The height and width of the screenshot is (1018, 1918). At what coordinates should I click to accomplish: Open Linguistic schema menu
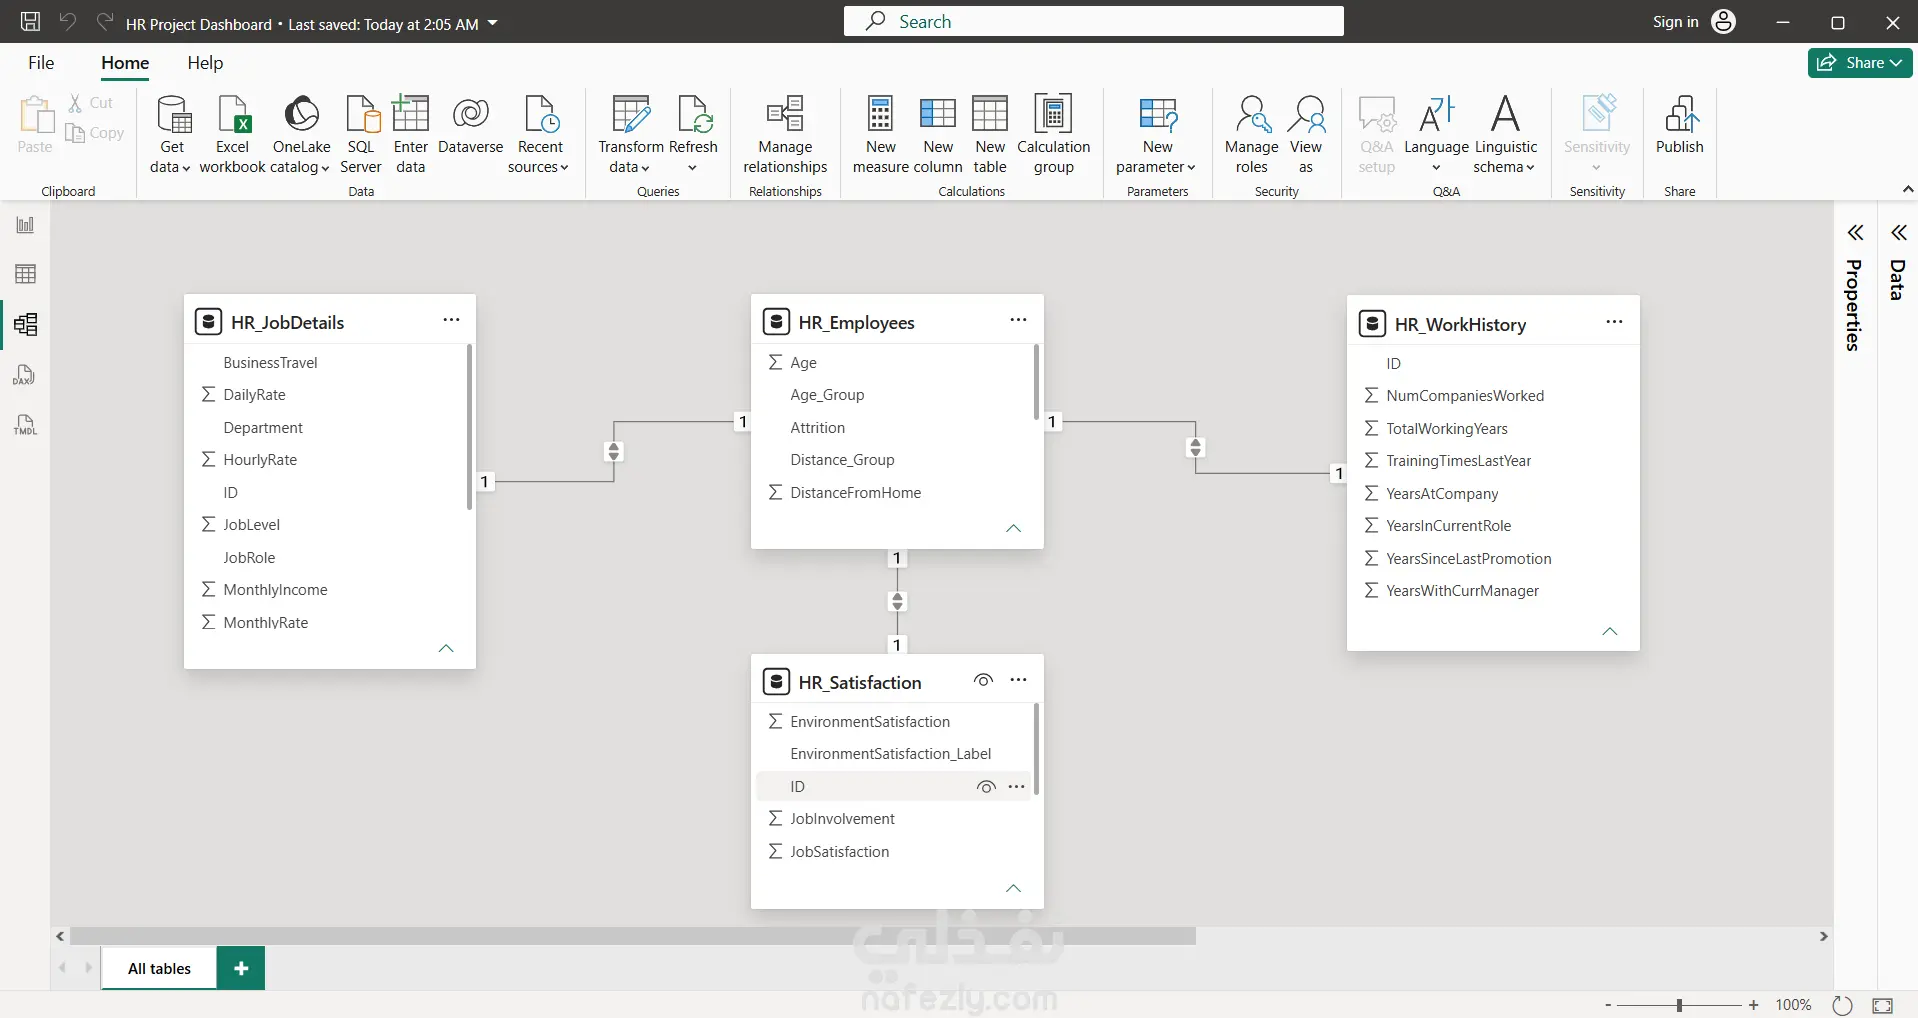pyautogui.click(x=1505, y=135)
